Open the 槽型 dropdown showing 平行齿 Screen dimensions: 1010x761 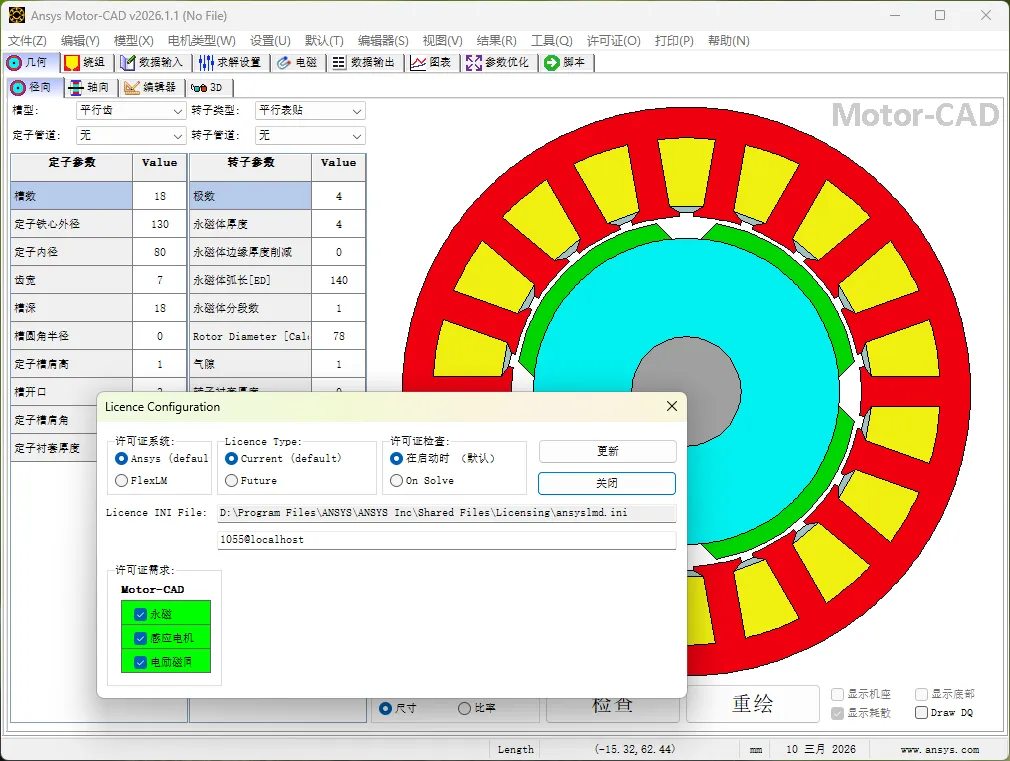(x=131, y=111)
